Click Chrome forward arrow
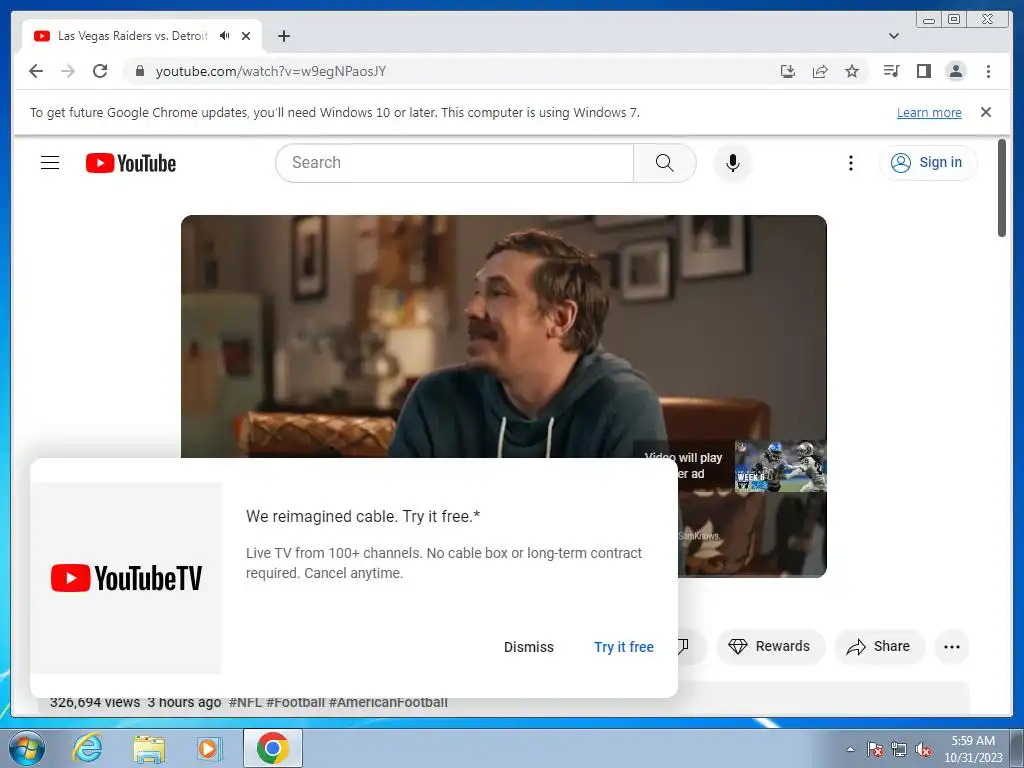The width and height of the screenshot is (1024, 768). pyautogui.click(x=68, y=71)
